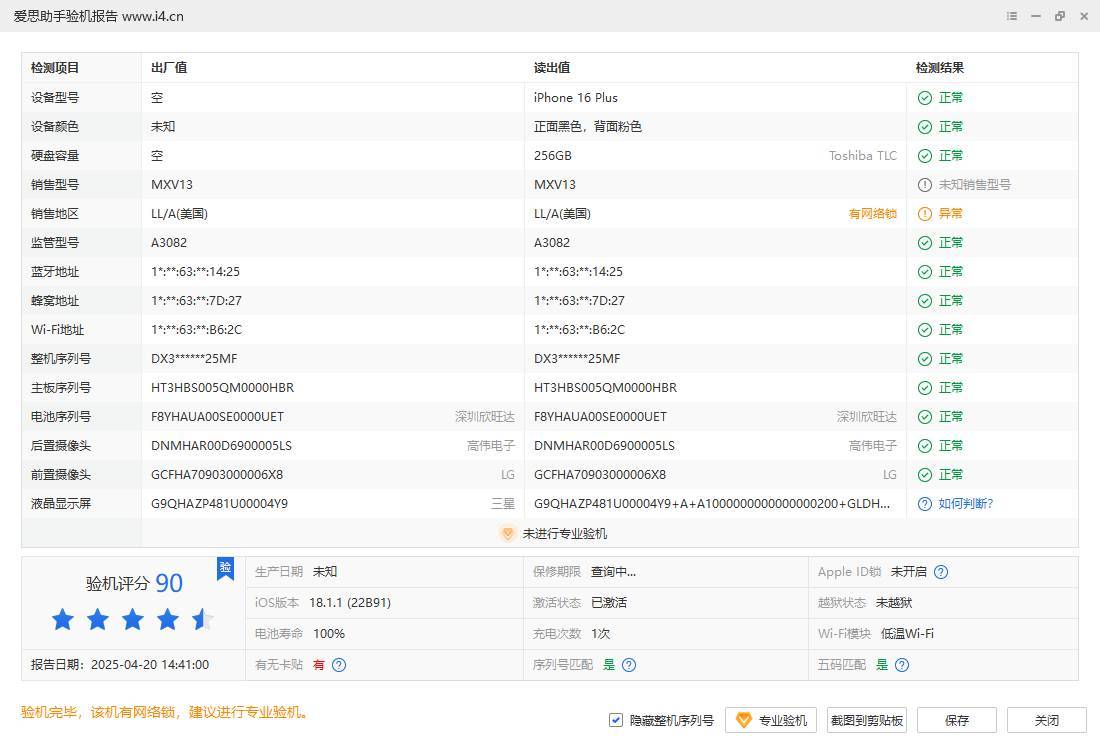Click the 检测结果 column header

[940, 68]
